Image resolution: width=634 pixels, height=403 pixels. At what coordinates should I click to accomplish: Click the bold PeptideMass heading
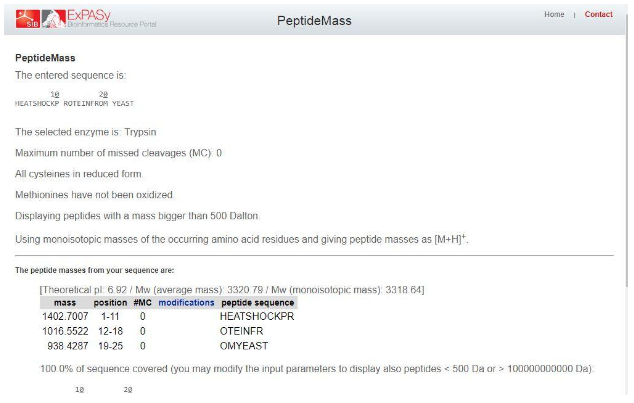[x=45, y=58]
